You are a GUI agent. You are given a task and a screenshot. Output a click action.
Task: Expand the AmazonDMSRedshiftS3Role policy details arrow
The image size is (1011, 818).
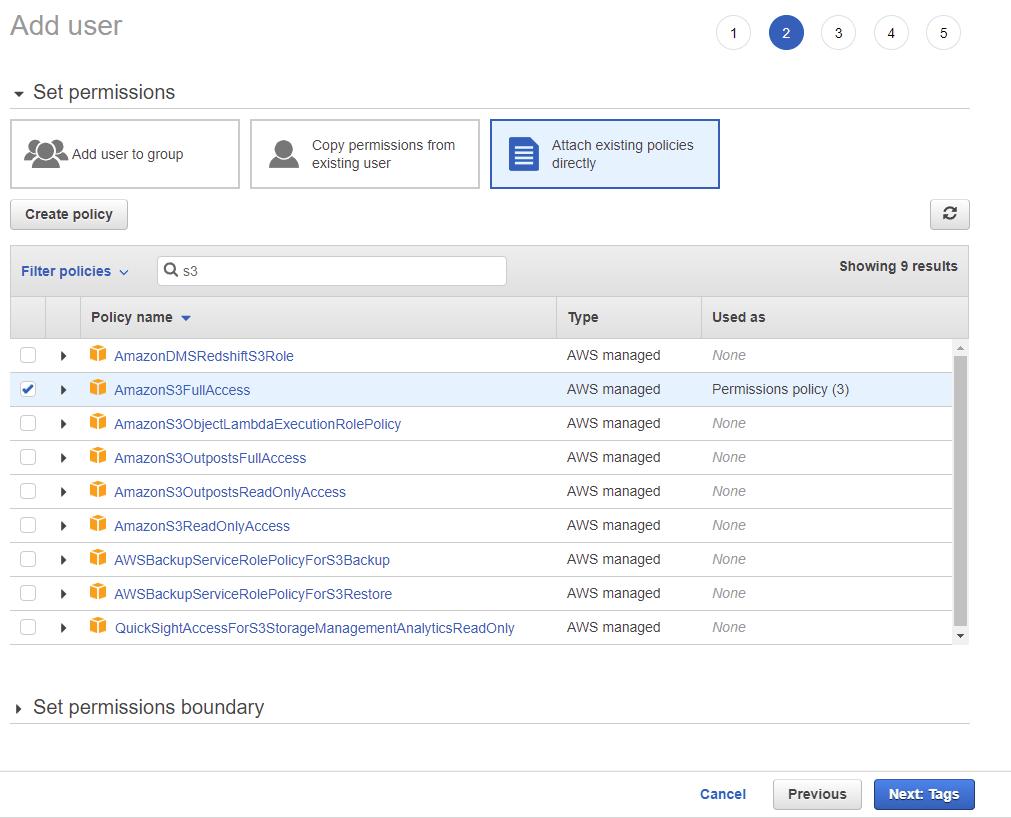(x=63, y=356)
